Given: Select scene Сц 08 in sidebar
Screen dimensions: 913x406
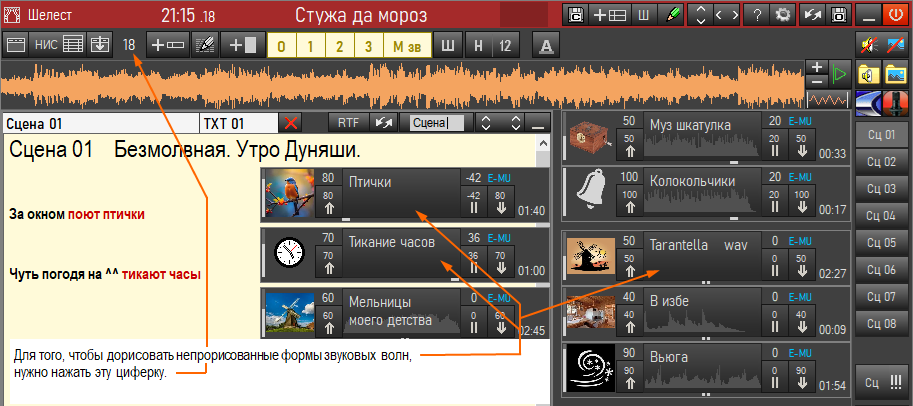Looking at the screenshot, I should tap(881, 324).
